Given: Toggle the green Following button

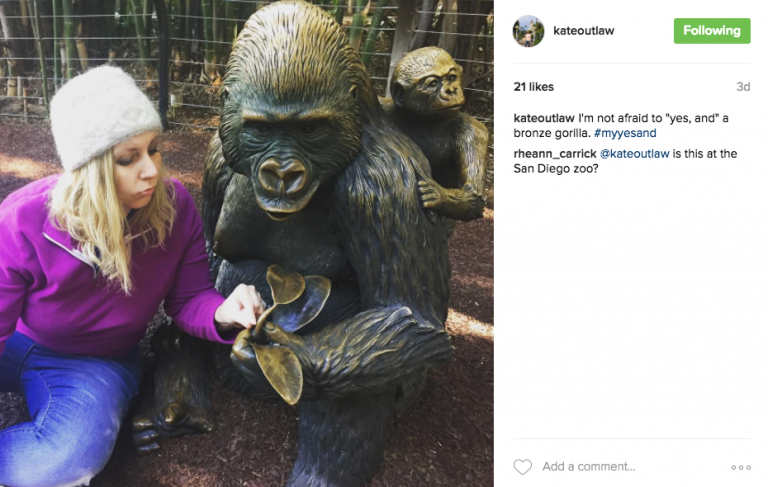Looking at the screenshot, I should [x=712, y=31].
